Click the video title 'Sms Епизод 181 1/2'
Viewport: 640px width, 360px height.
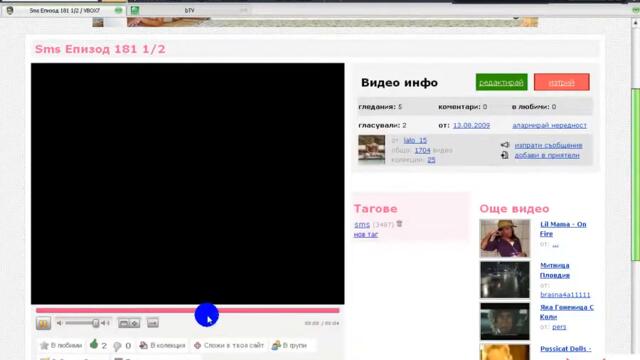click(x=100, y=49)
